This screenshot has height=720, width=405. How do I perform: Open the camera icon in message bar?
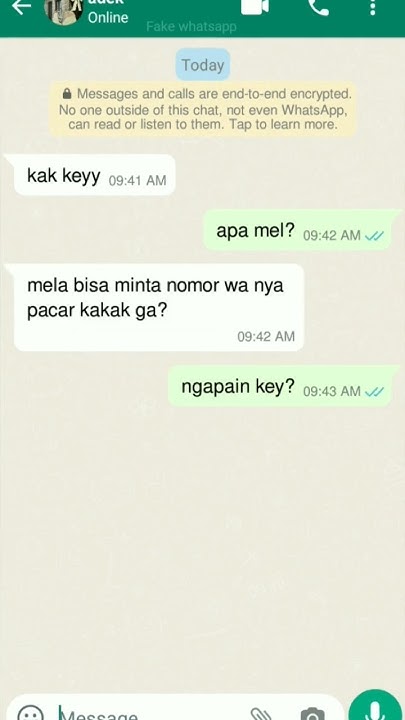pyautogui.click(x=313, y=714)
